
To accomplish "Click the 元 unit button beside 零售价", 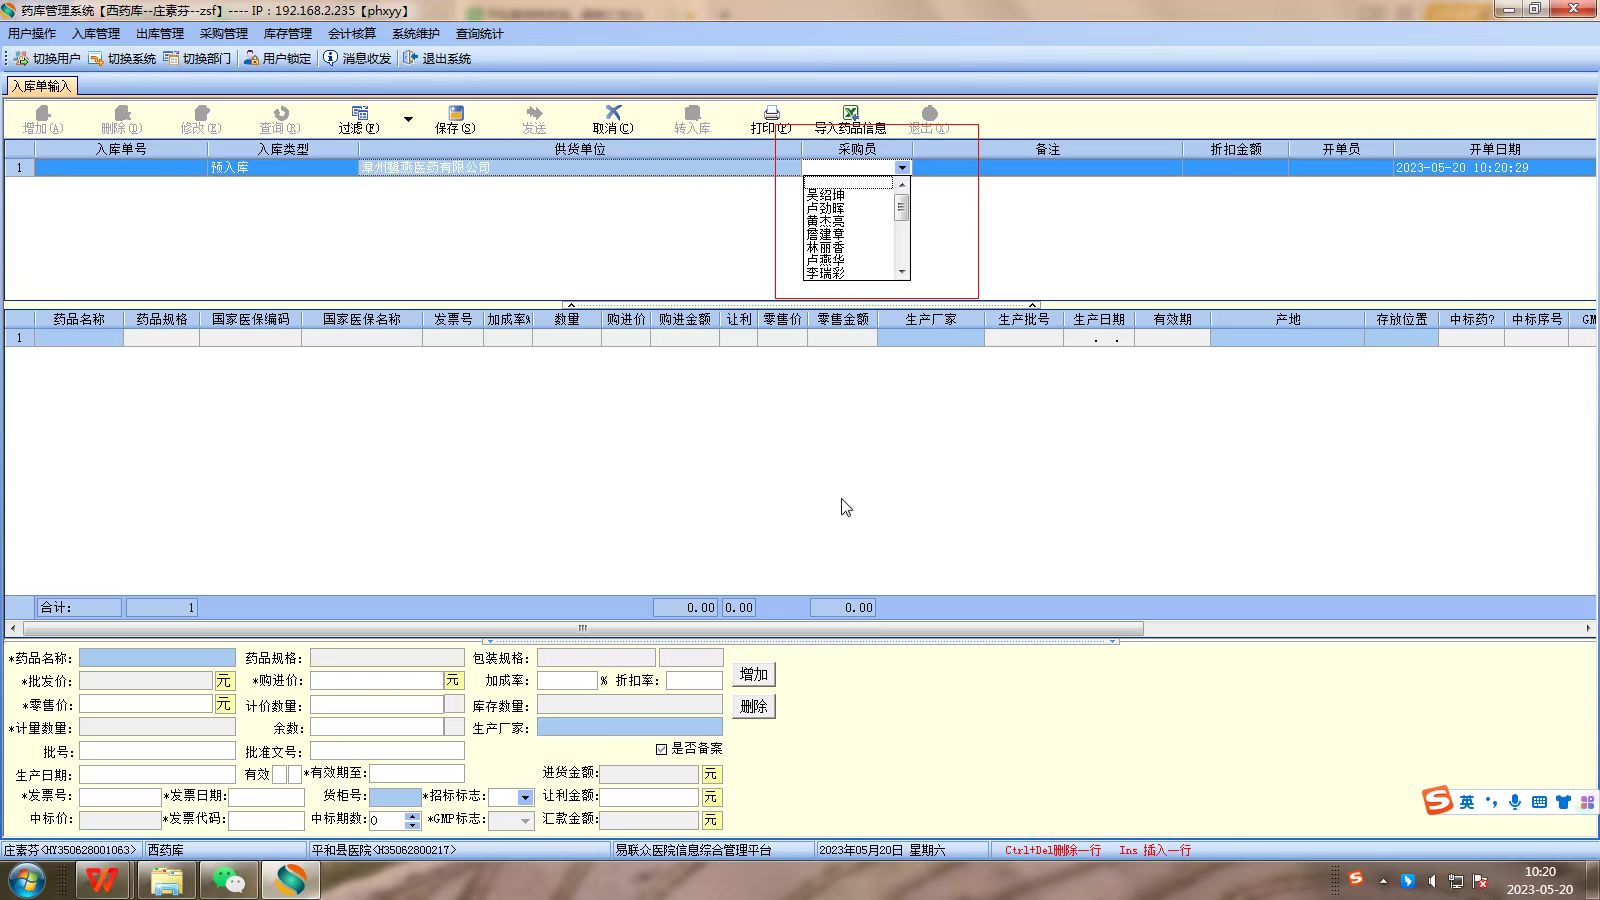I will [224, 704].
